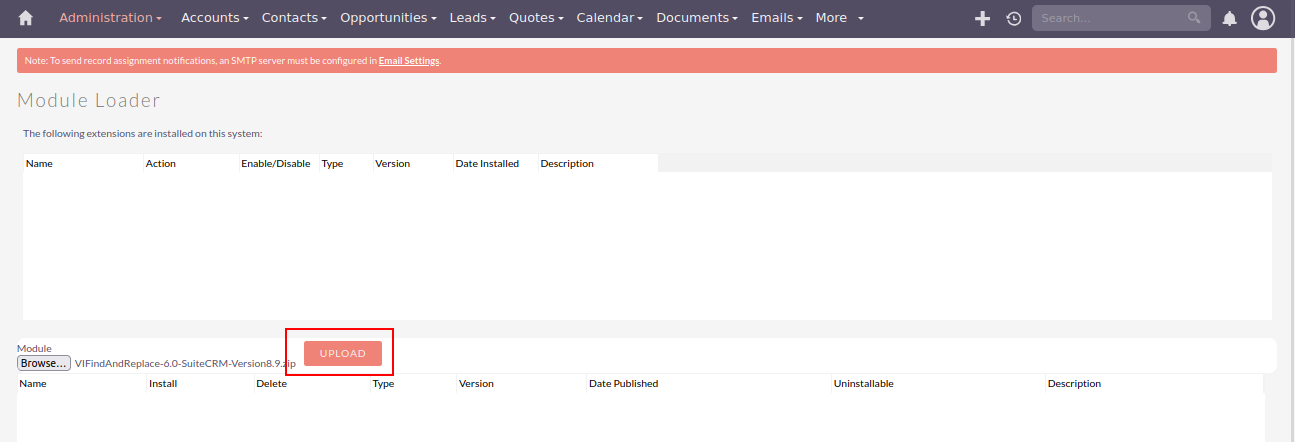Click the search magnifier icon

1193,18
